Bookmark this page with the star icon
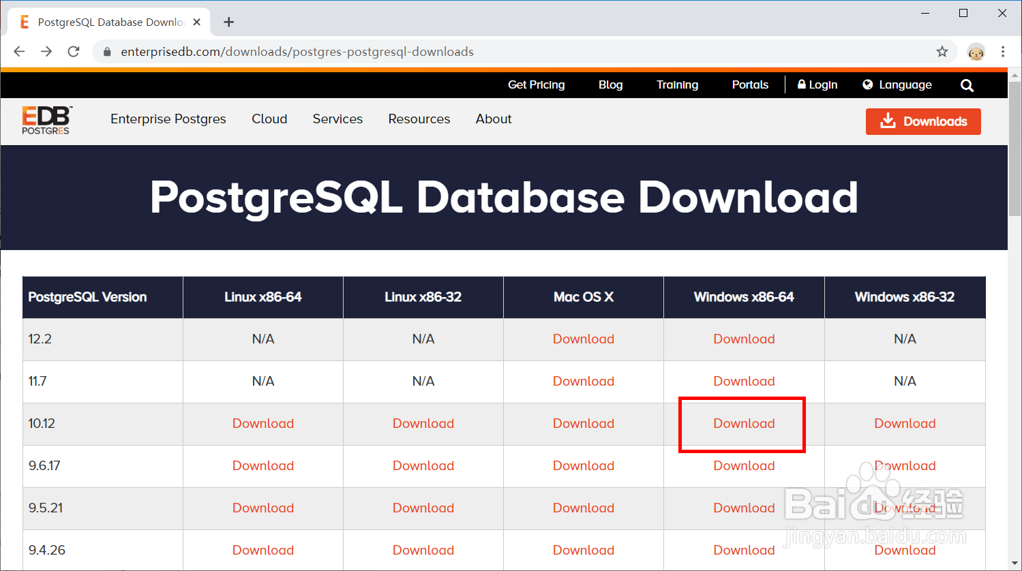The image size is (1022, 571). (x=942, y=51)
